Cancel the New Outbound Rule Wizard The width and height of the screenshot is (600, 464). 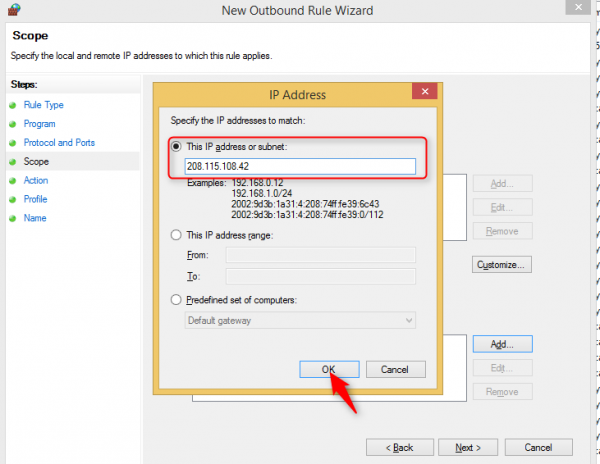pyautogui.click(x=539, y=447)
